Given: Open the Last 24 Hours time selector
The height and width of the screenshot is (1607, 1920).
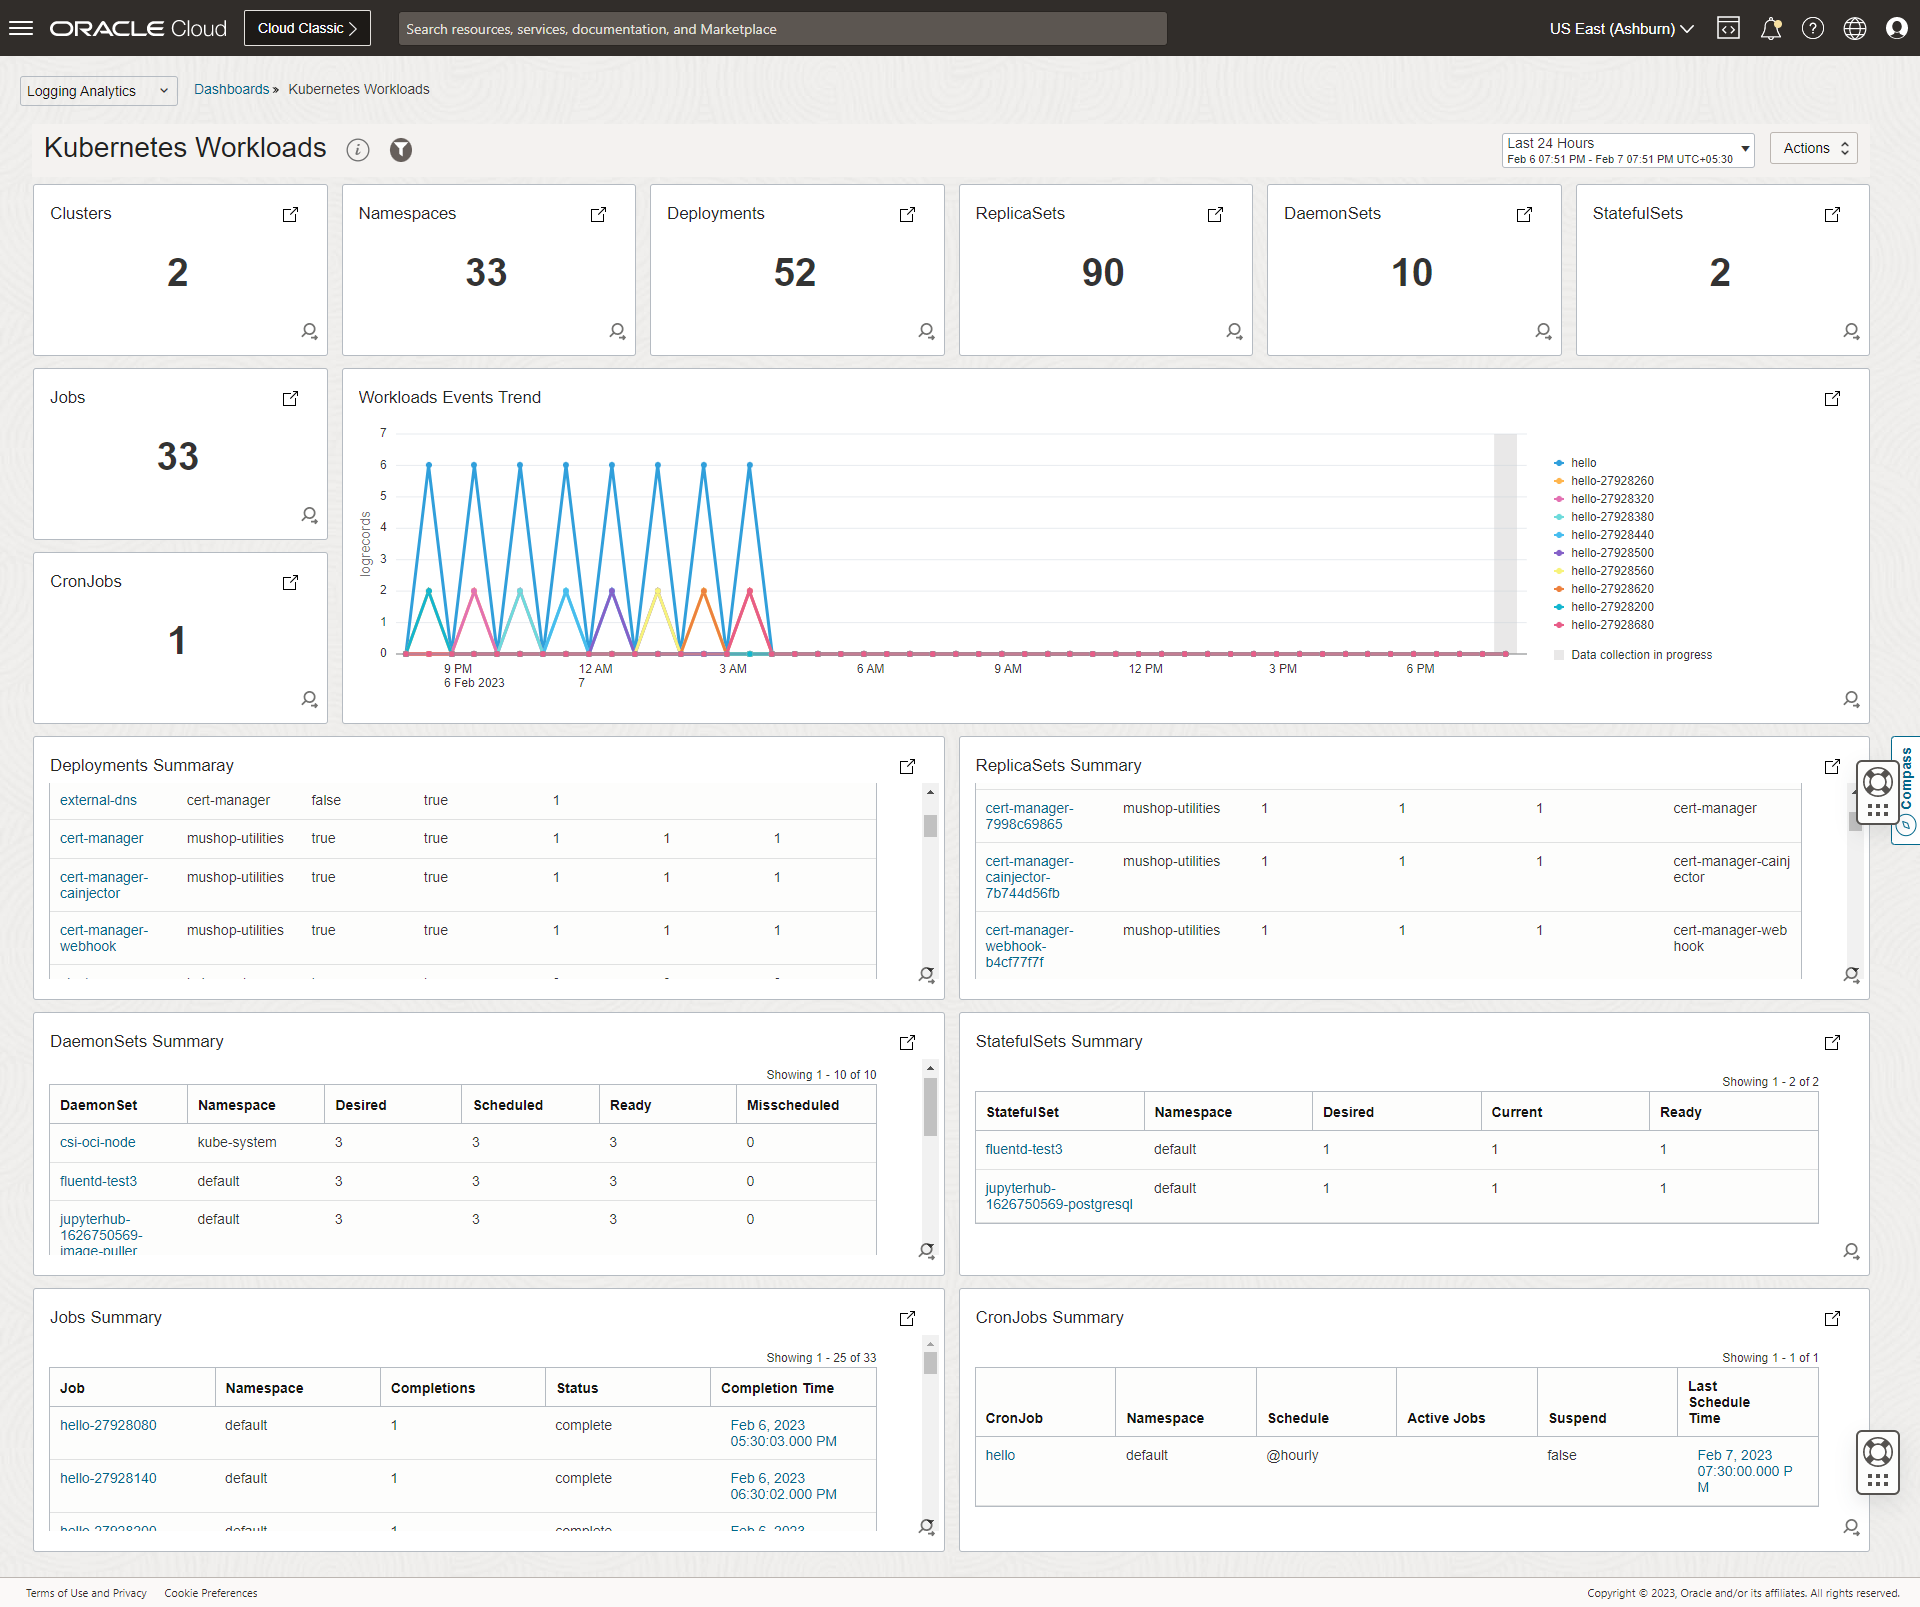Looking at the screenshot, I should point(1627,150).
